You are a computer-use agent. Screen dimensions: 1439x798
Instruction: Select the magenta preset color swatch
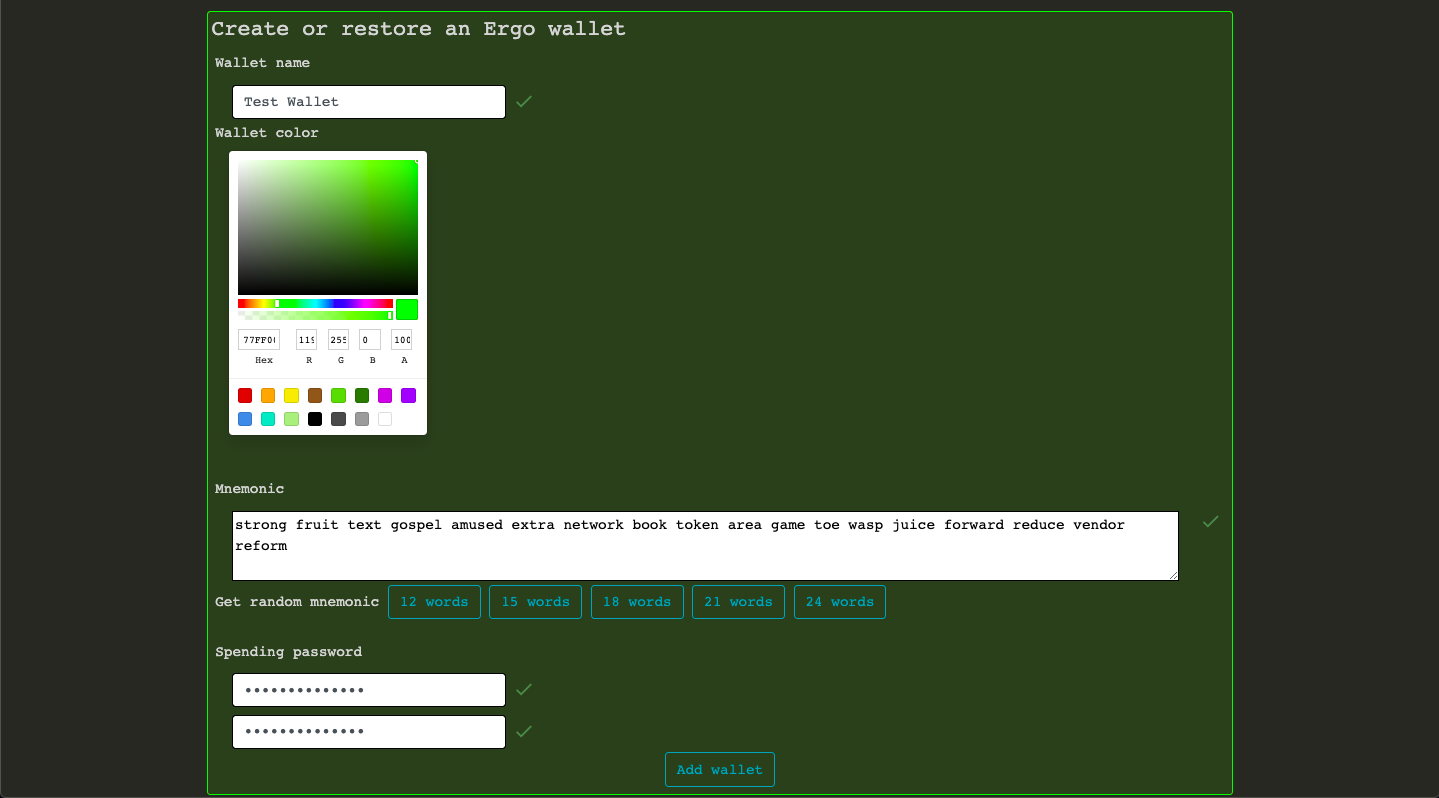pyautogui.click(x=385, y=396)
